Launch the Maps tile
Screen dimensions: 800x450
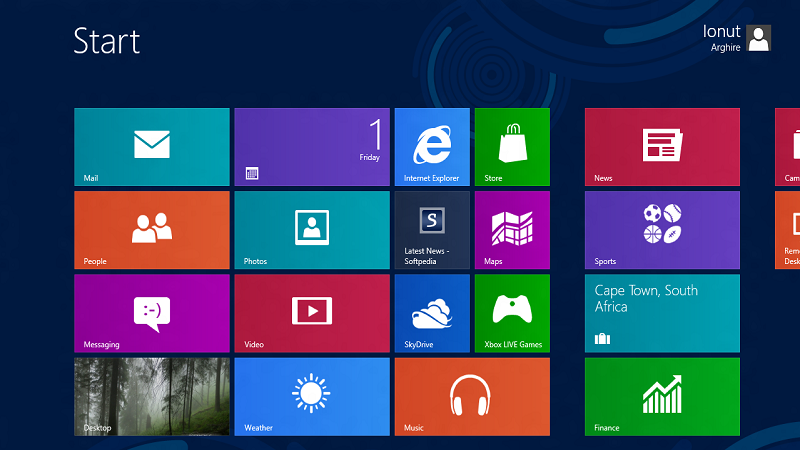click(512, 230)
